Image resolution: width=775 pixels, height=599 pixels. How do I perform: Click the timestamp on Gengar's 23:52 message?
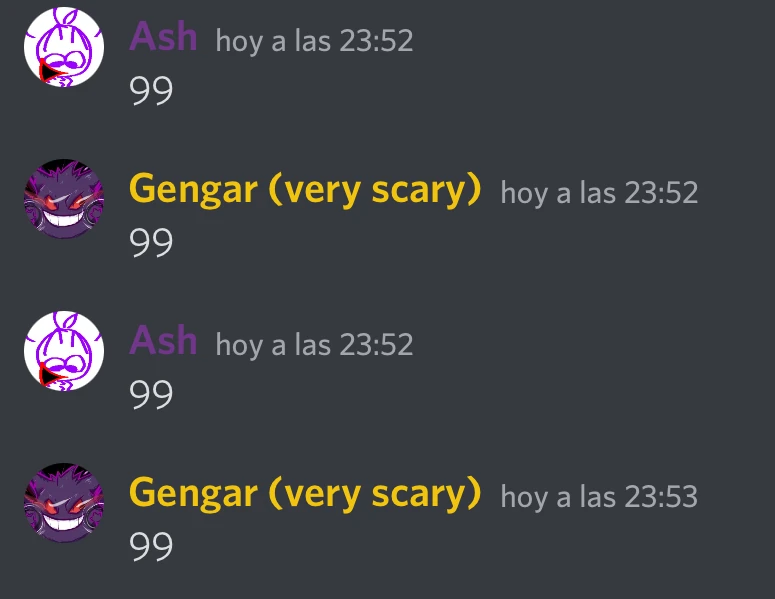coord(599,193)
